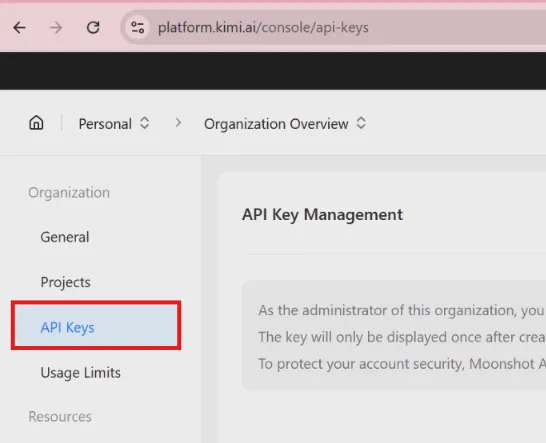
Task: Click the browser back arrow
Action: pyautogui.click(x=20, y=28)
